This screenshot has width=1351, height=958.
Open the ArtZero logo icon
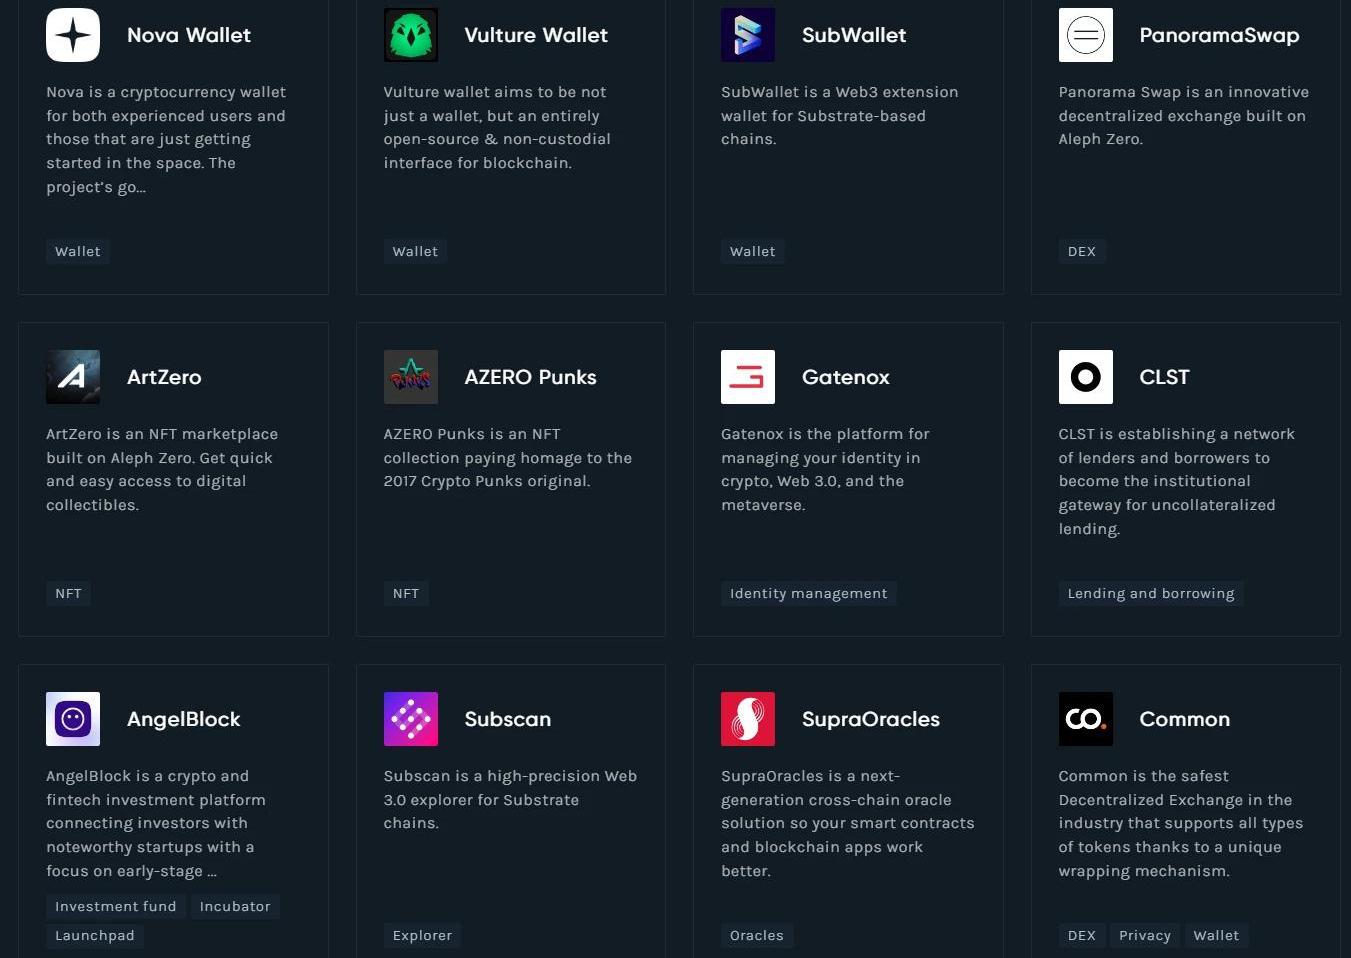coord(73,377)
